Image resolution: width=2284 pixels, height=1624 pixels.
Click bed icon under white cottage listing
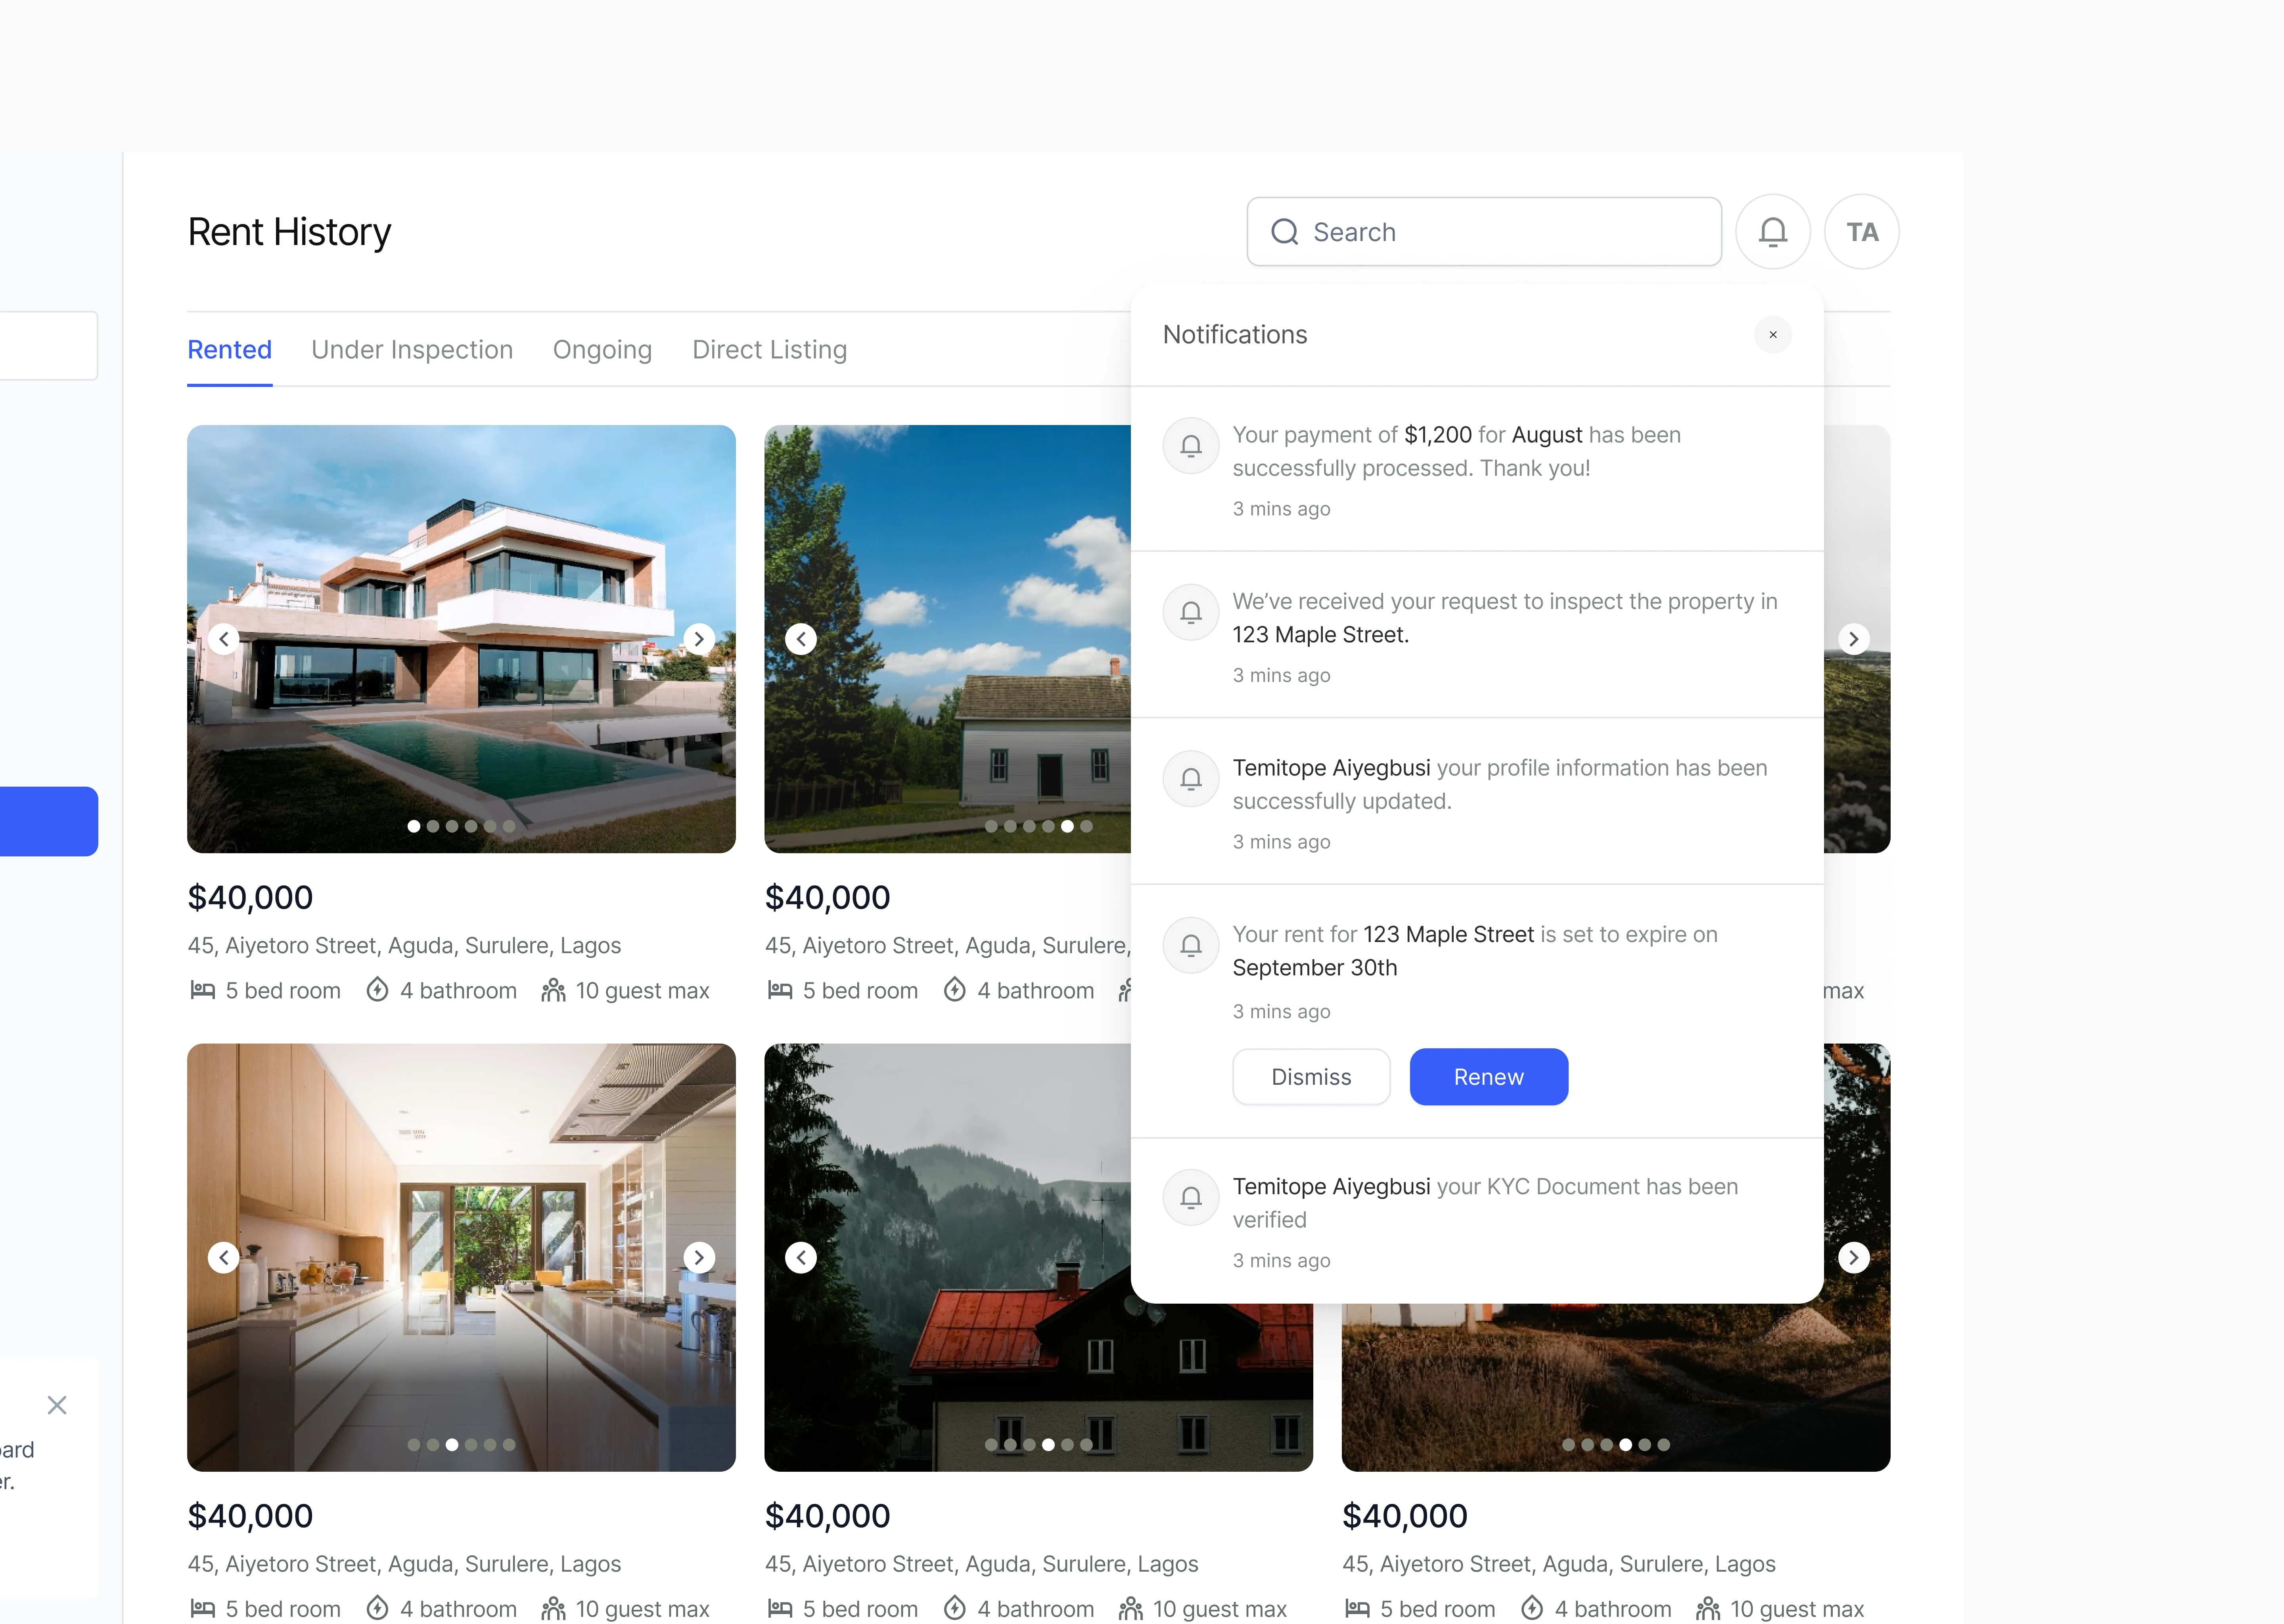(x=779, y=990)
